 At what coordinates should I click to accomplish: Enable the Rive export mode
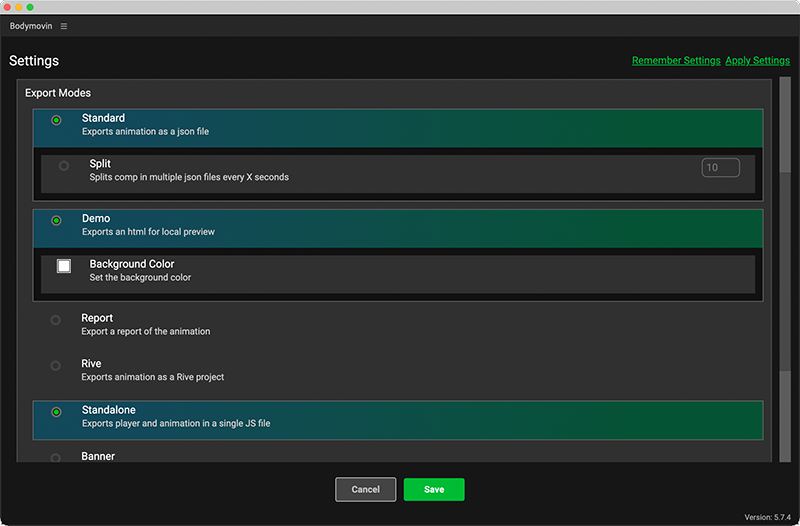56,365
